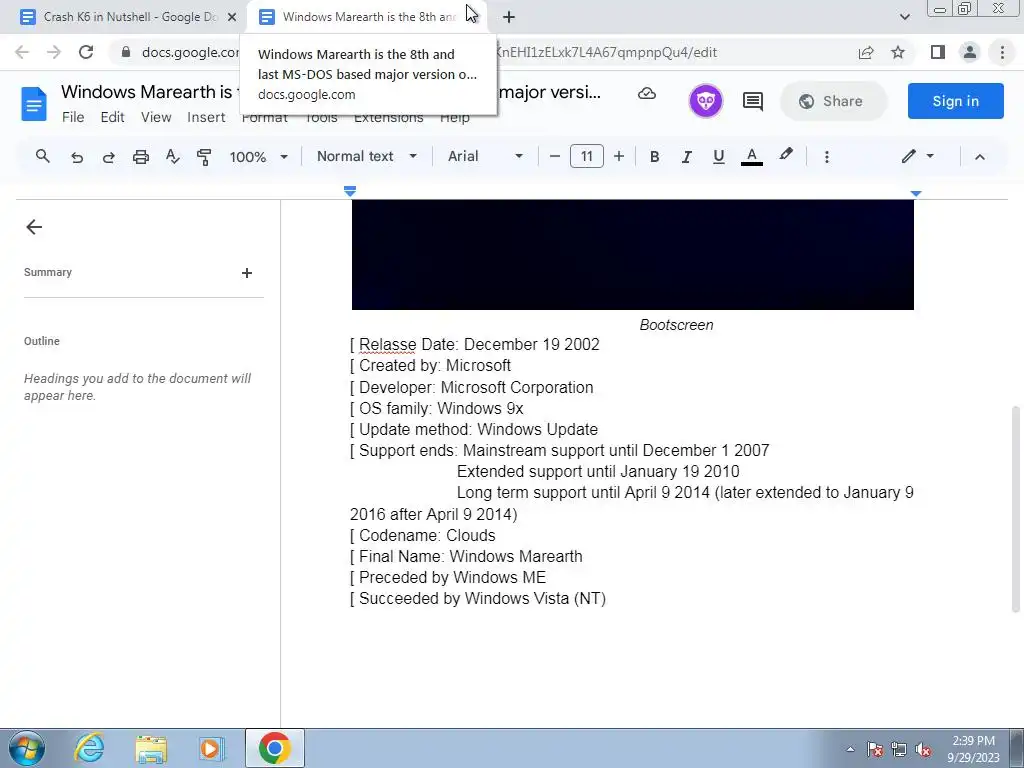Open the browser side panel
1024x768 pixels.
938,52
